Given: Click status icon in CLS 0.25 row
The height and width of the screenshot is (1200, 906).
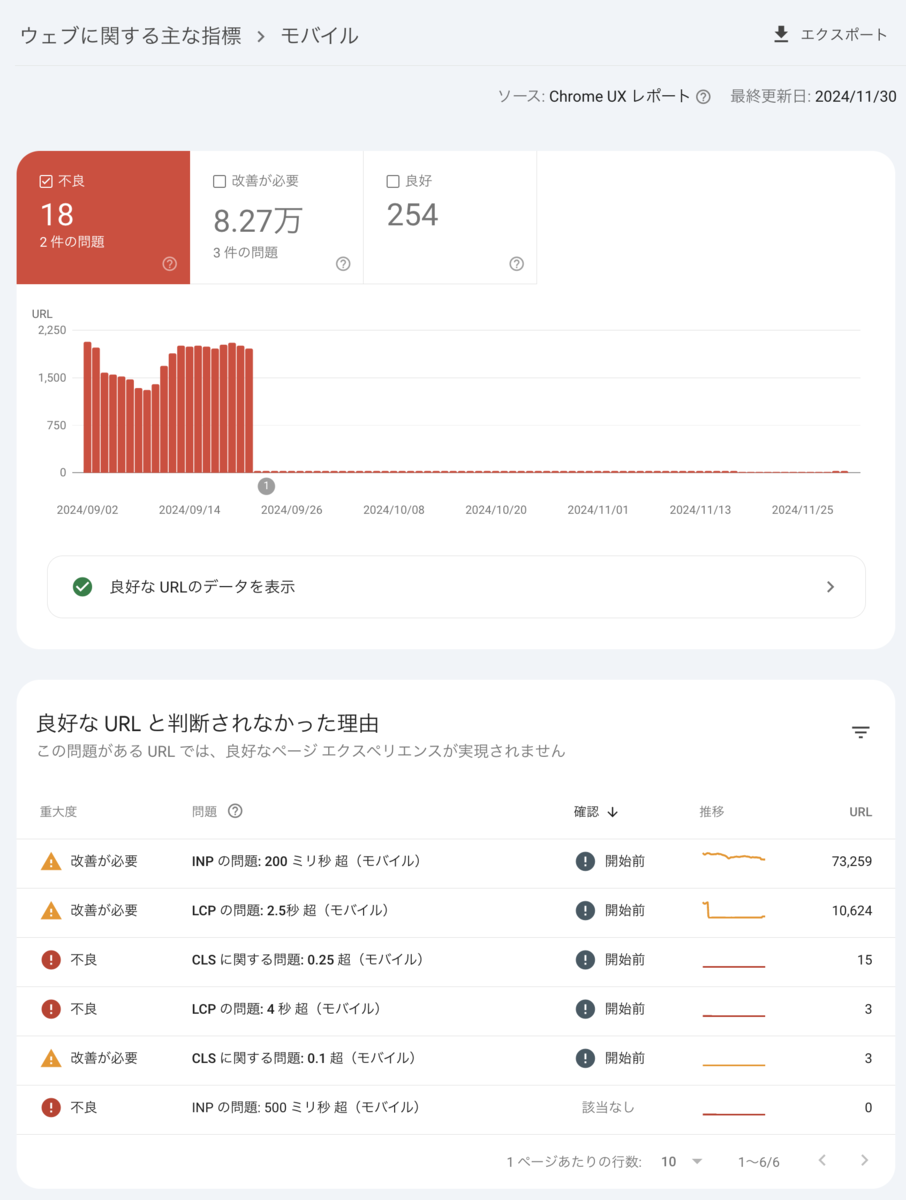Looking at the screenshot, I should pos(585,960).
